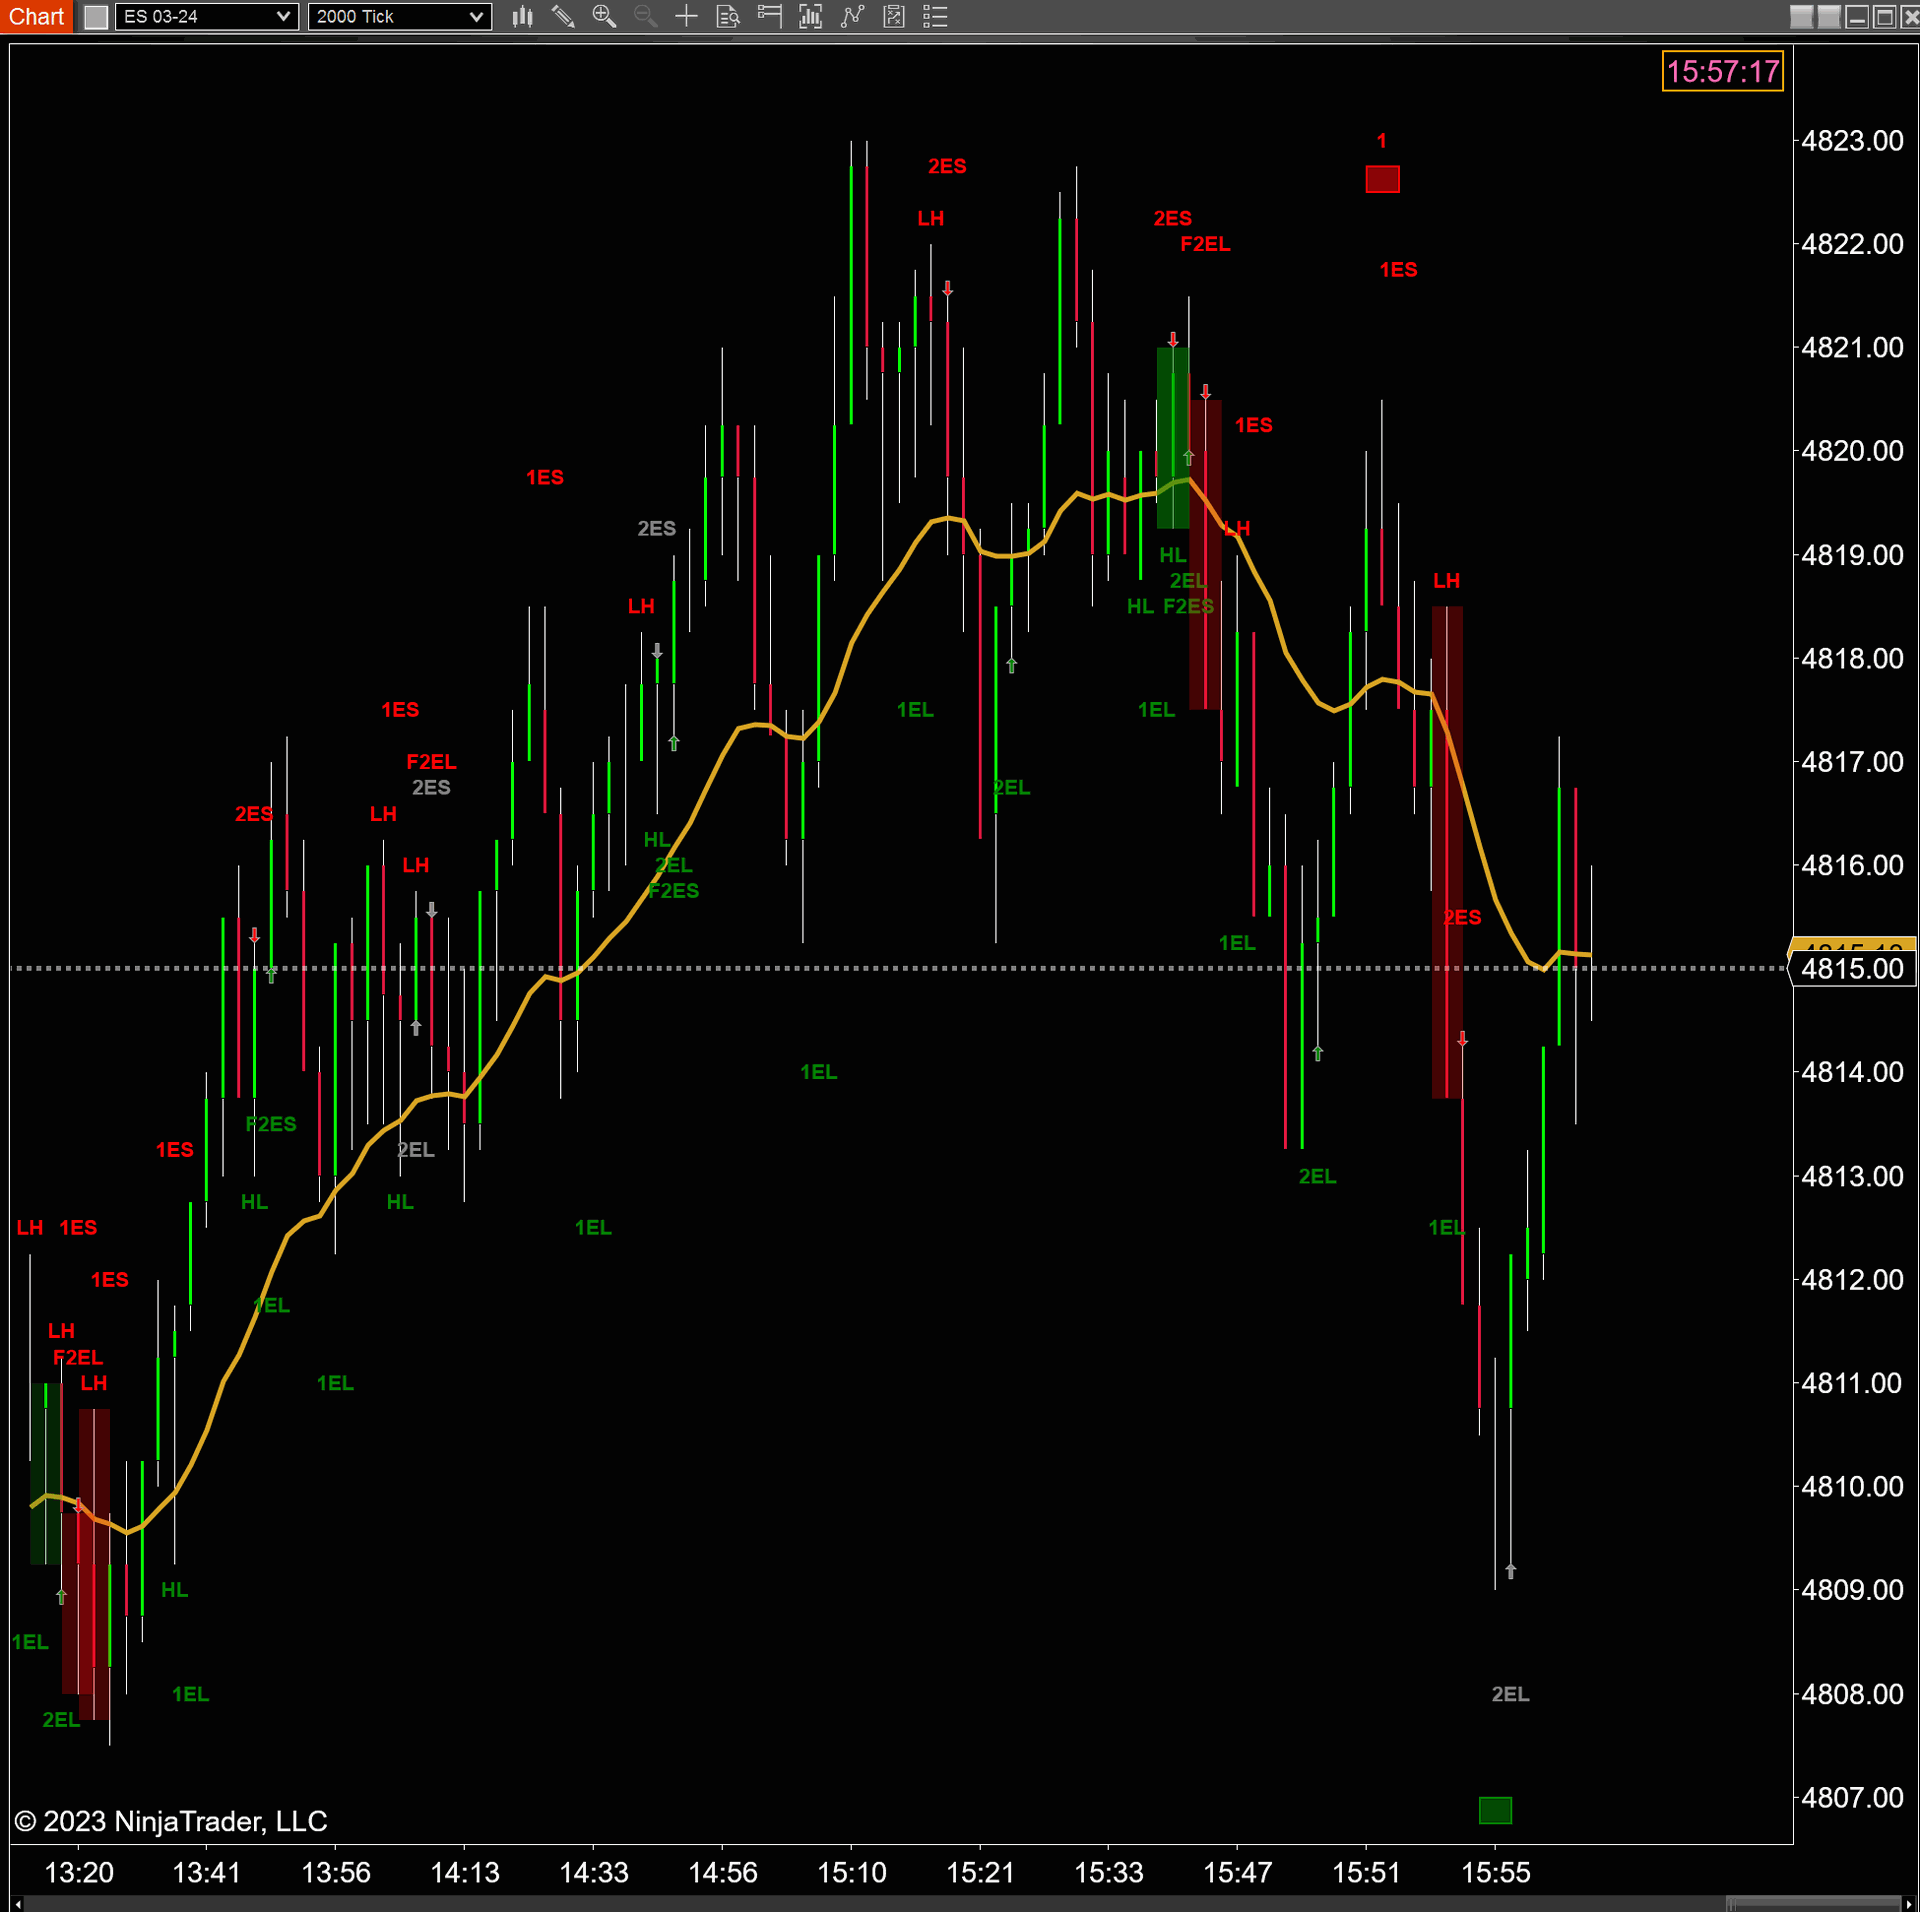Click the green square marker near bottom
This screenshot has height=1912, width=1920.
click(1495, 1810)
